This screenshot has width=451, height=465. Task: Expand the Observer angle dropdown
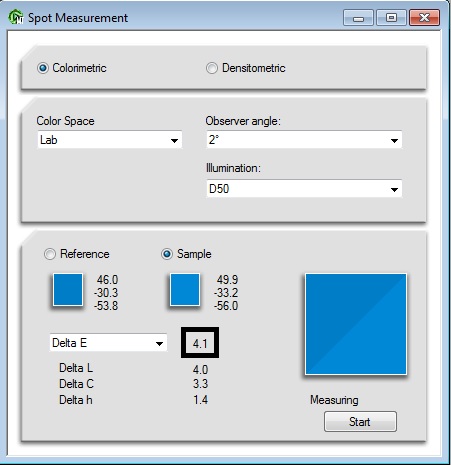tap(304, 140)
